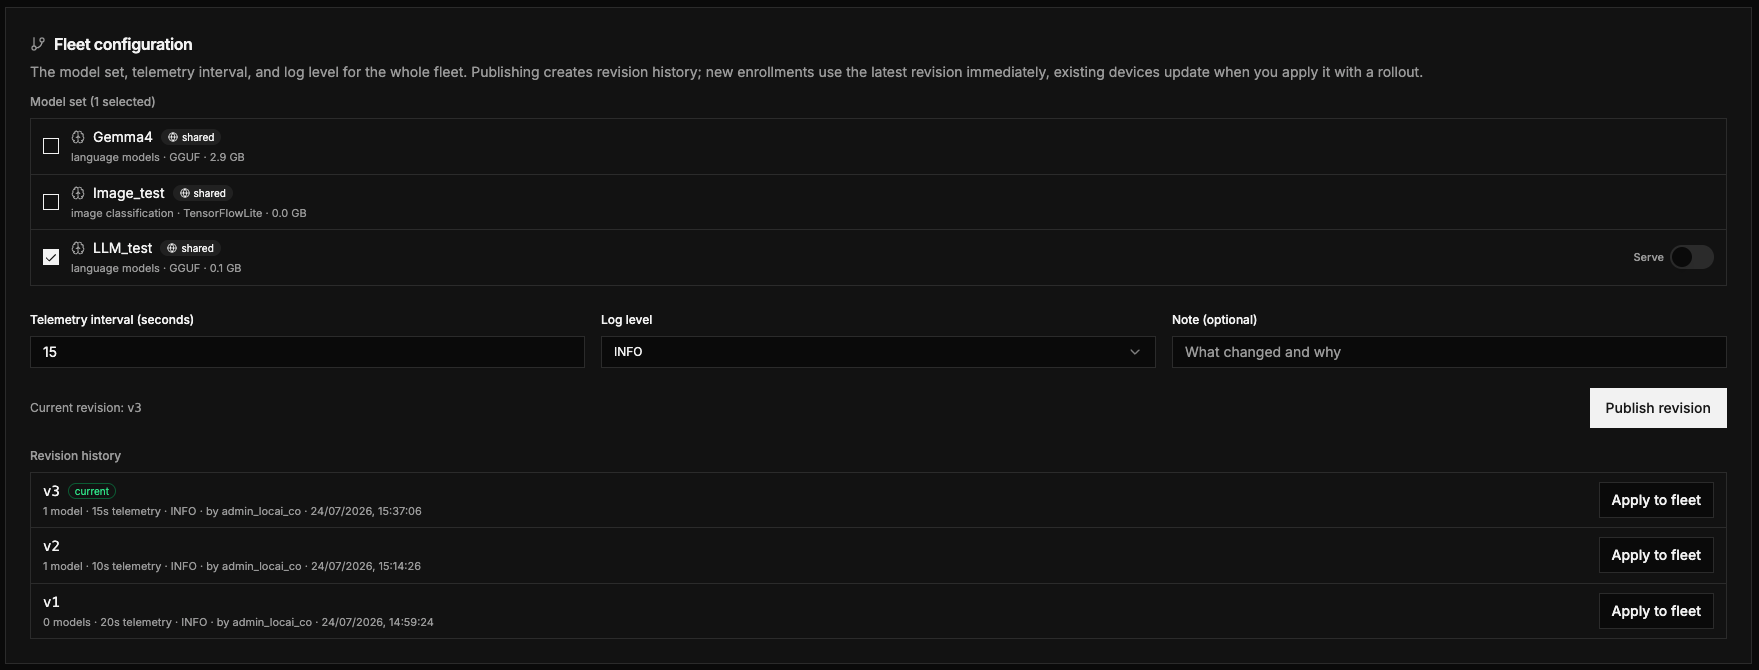Apply revision v3 to fleet
Image resolution: width=1759 pixels, height=670 pixels.
1656,500
